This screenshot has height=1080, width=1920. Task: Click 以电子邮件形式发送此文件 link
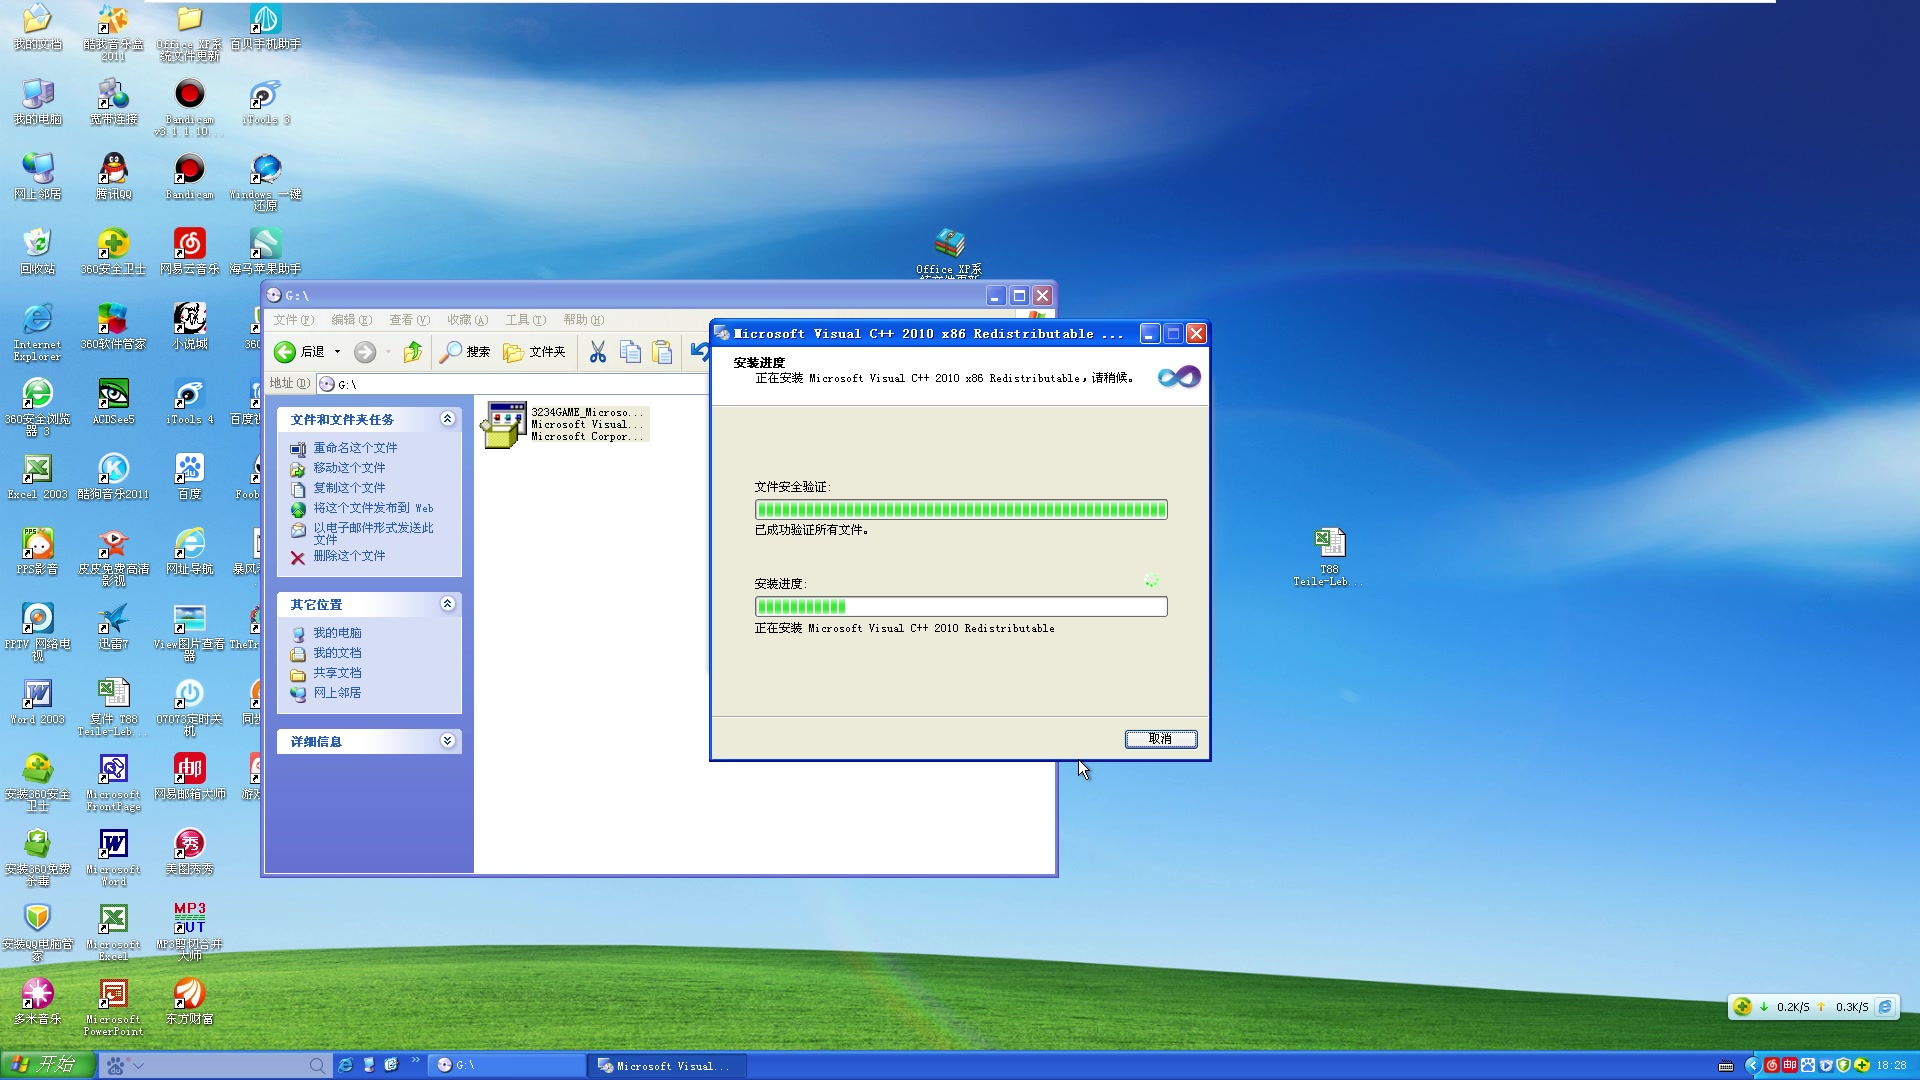[373, 533]
